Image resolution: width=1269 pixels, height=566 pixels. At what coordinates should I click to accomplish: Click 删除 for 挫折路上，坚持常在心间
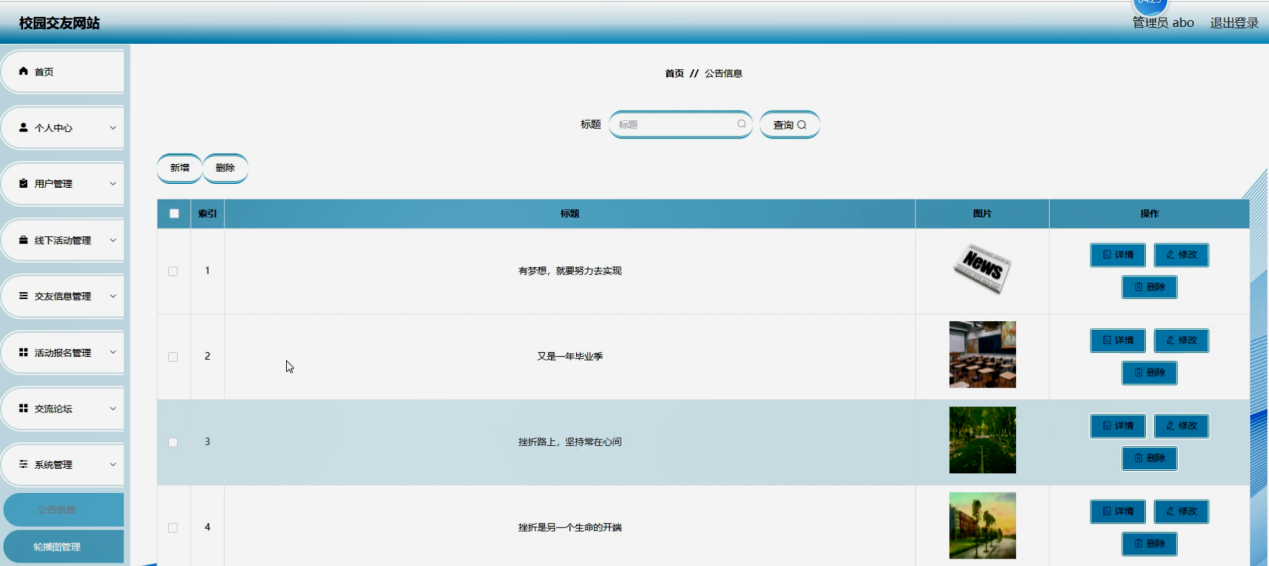[1149, 458]
